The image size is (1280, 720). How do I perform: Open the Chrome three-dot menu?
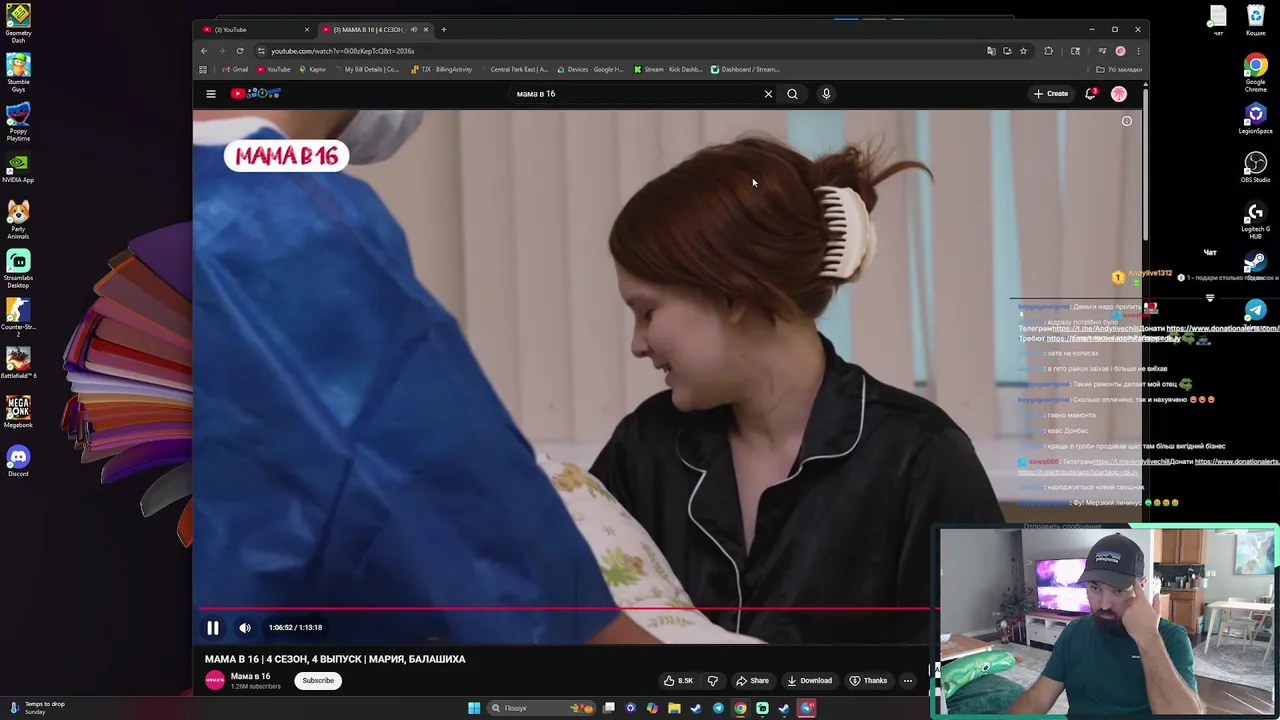click(1138, 51)
